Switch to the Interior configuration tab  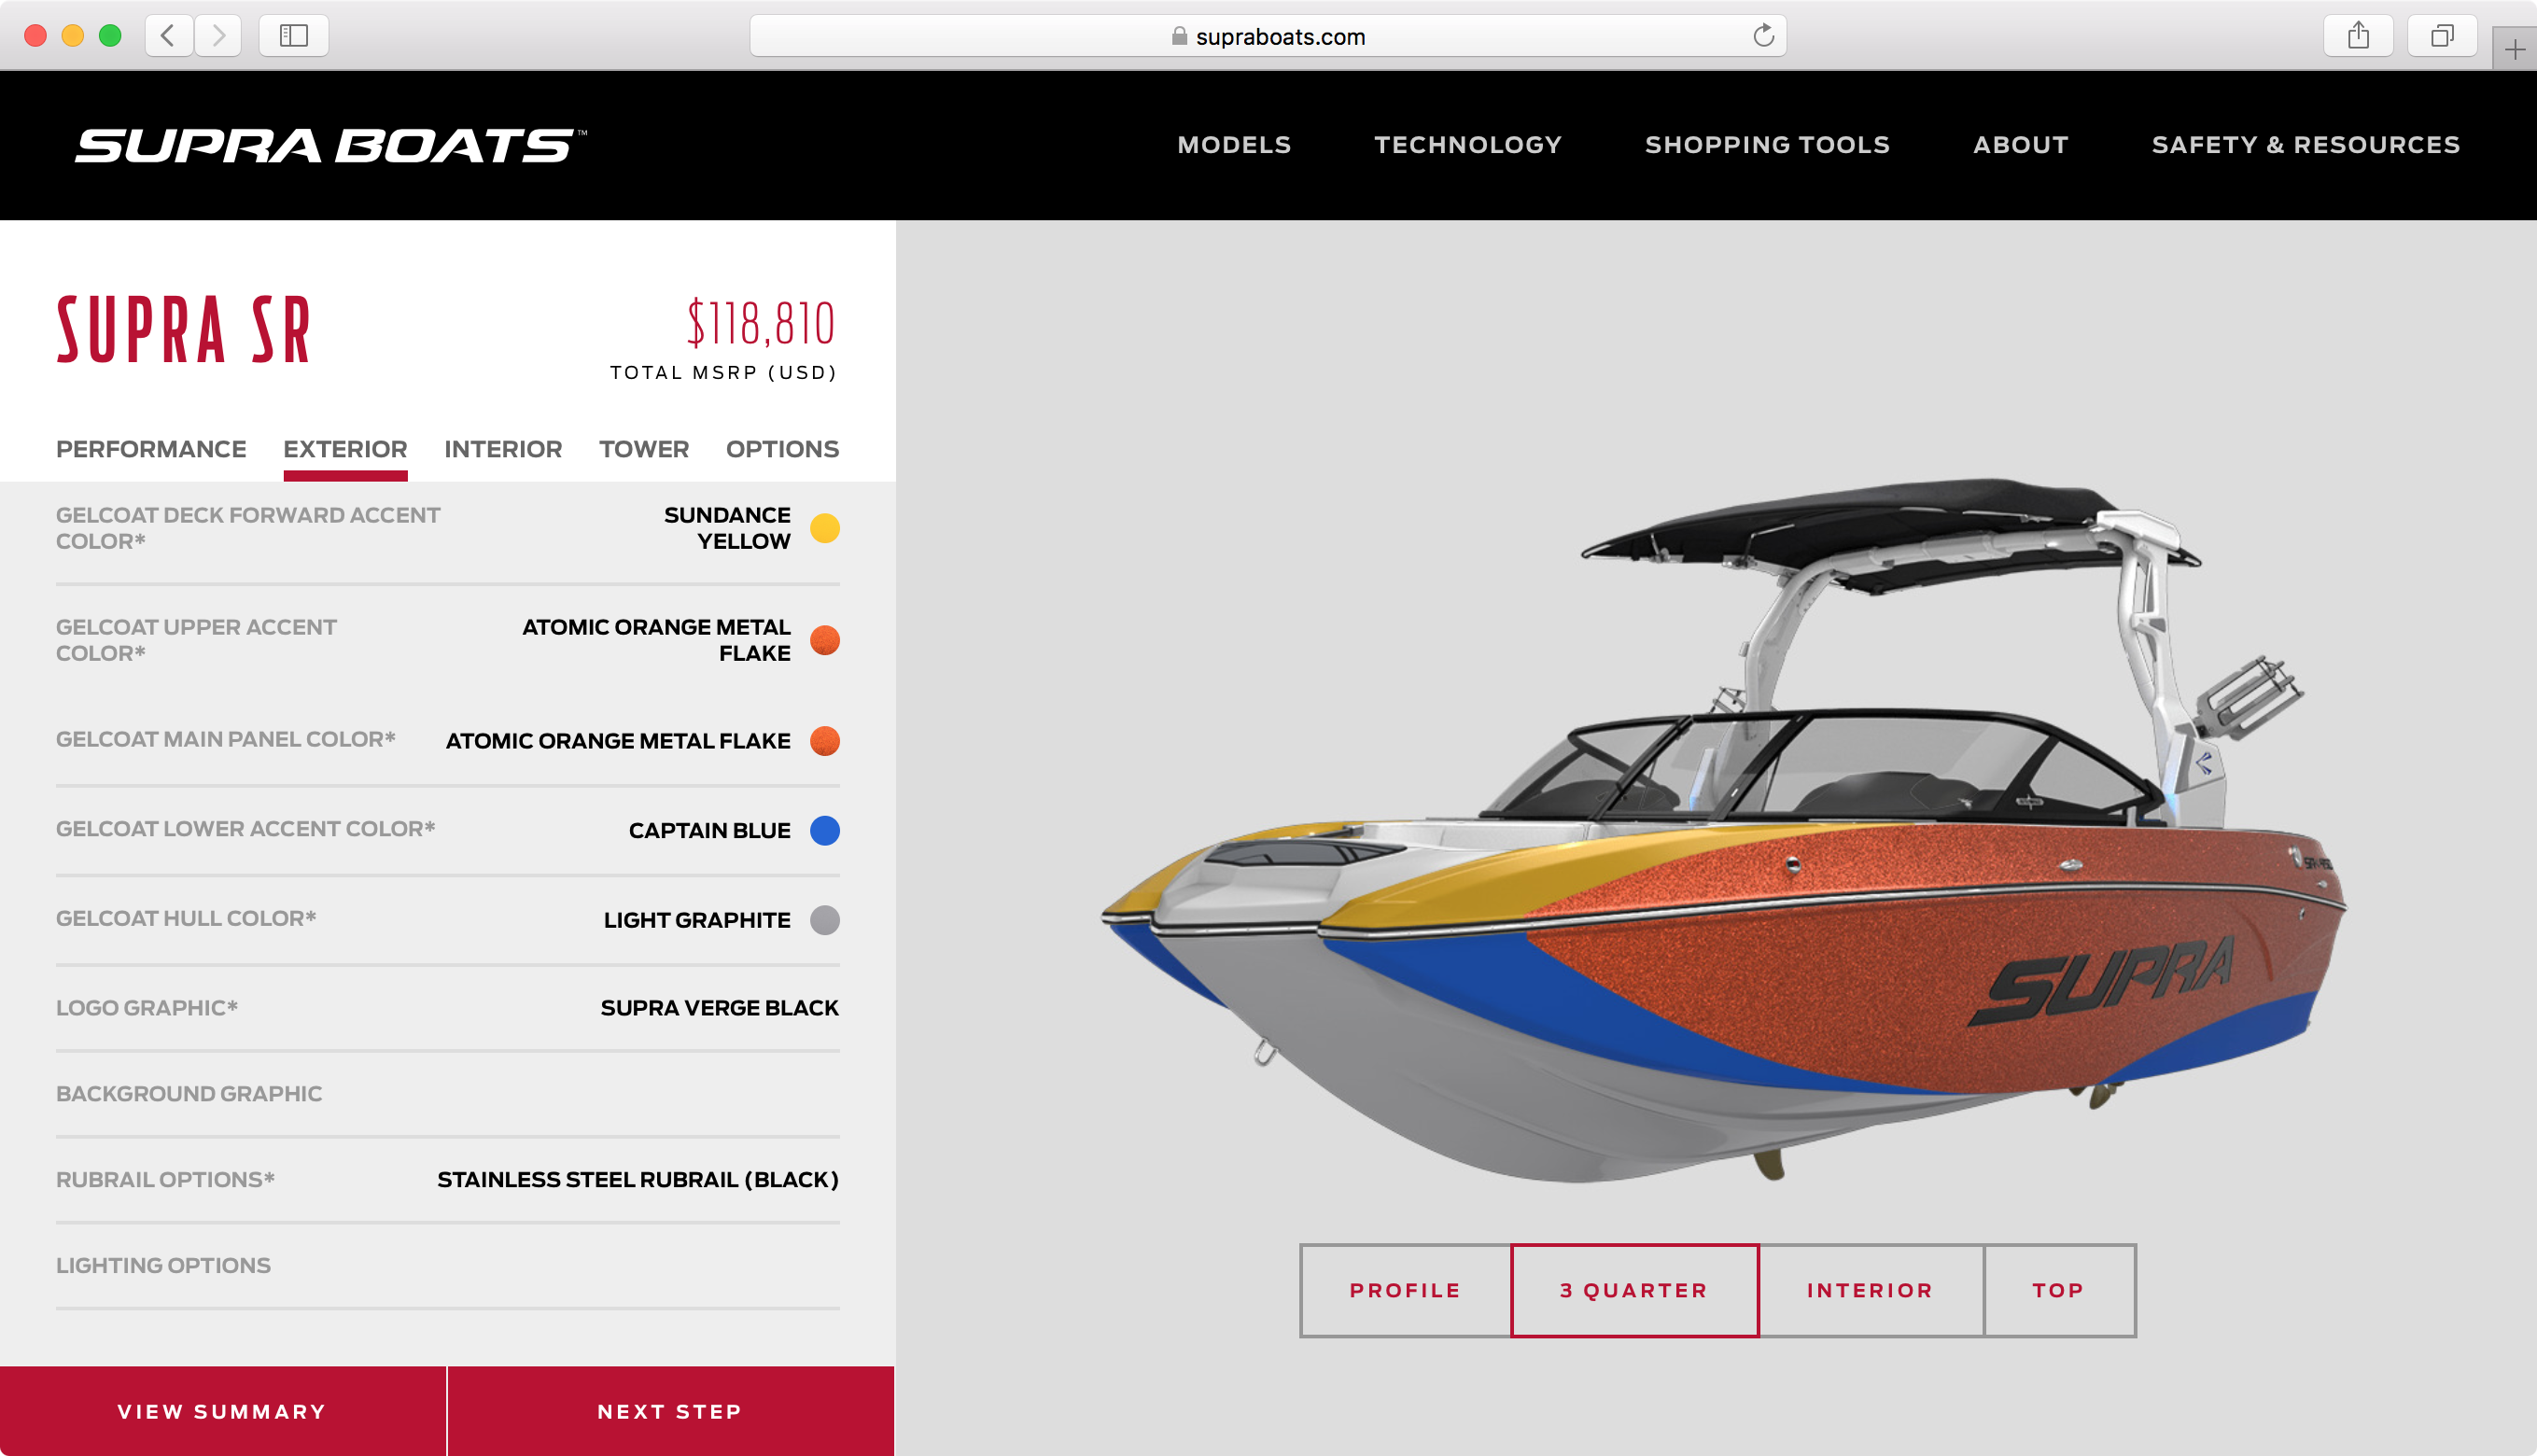tap(503, 449)
